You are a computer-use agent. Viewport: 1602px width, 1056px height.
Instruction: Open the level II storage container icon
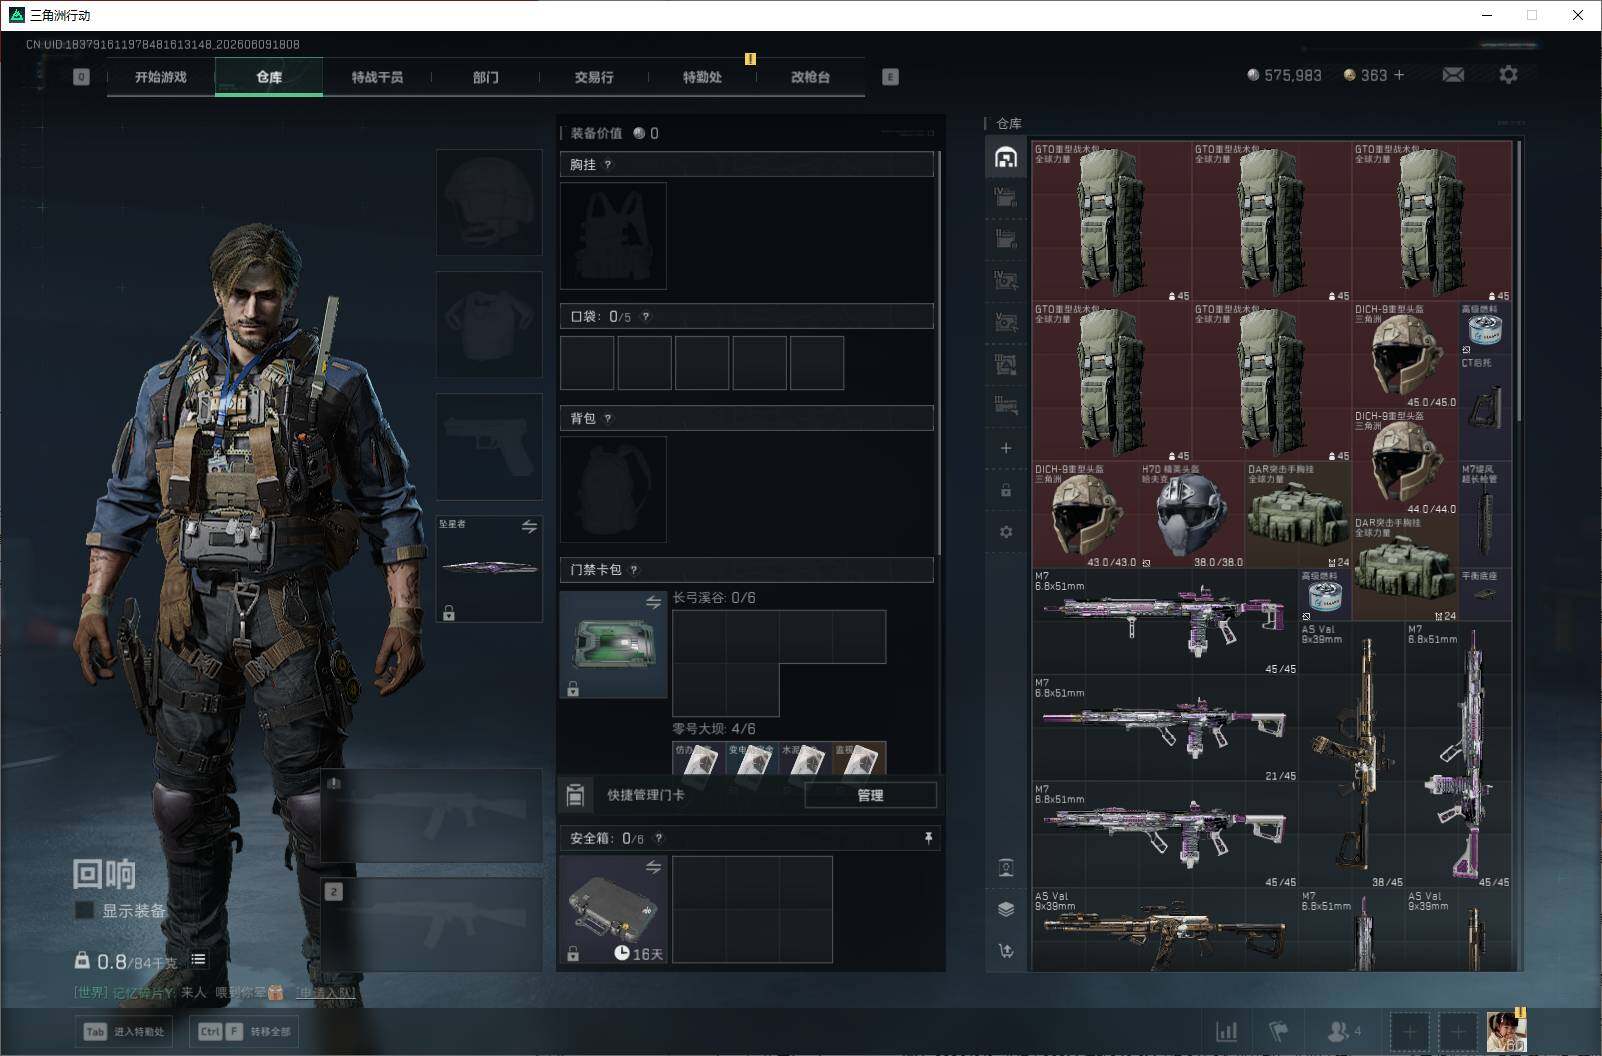pos(1006,239)
